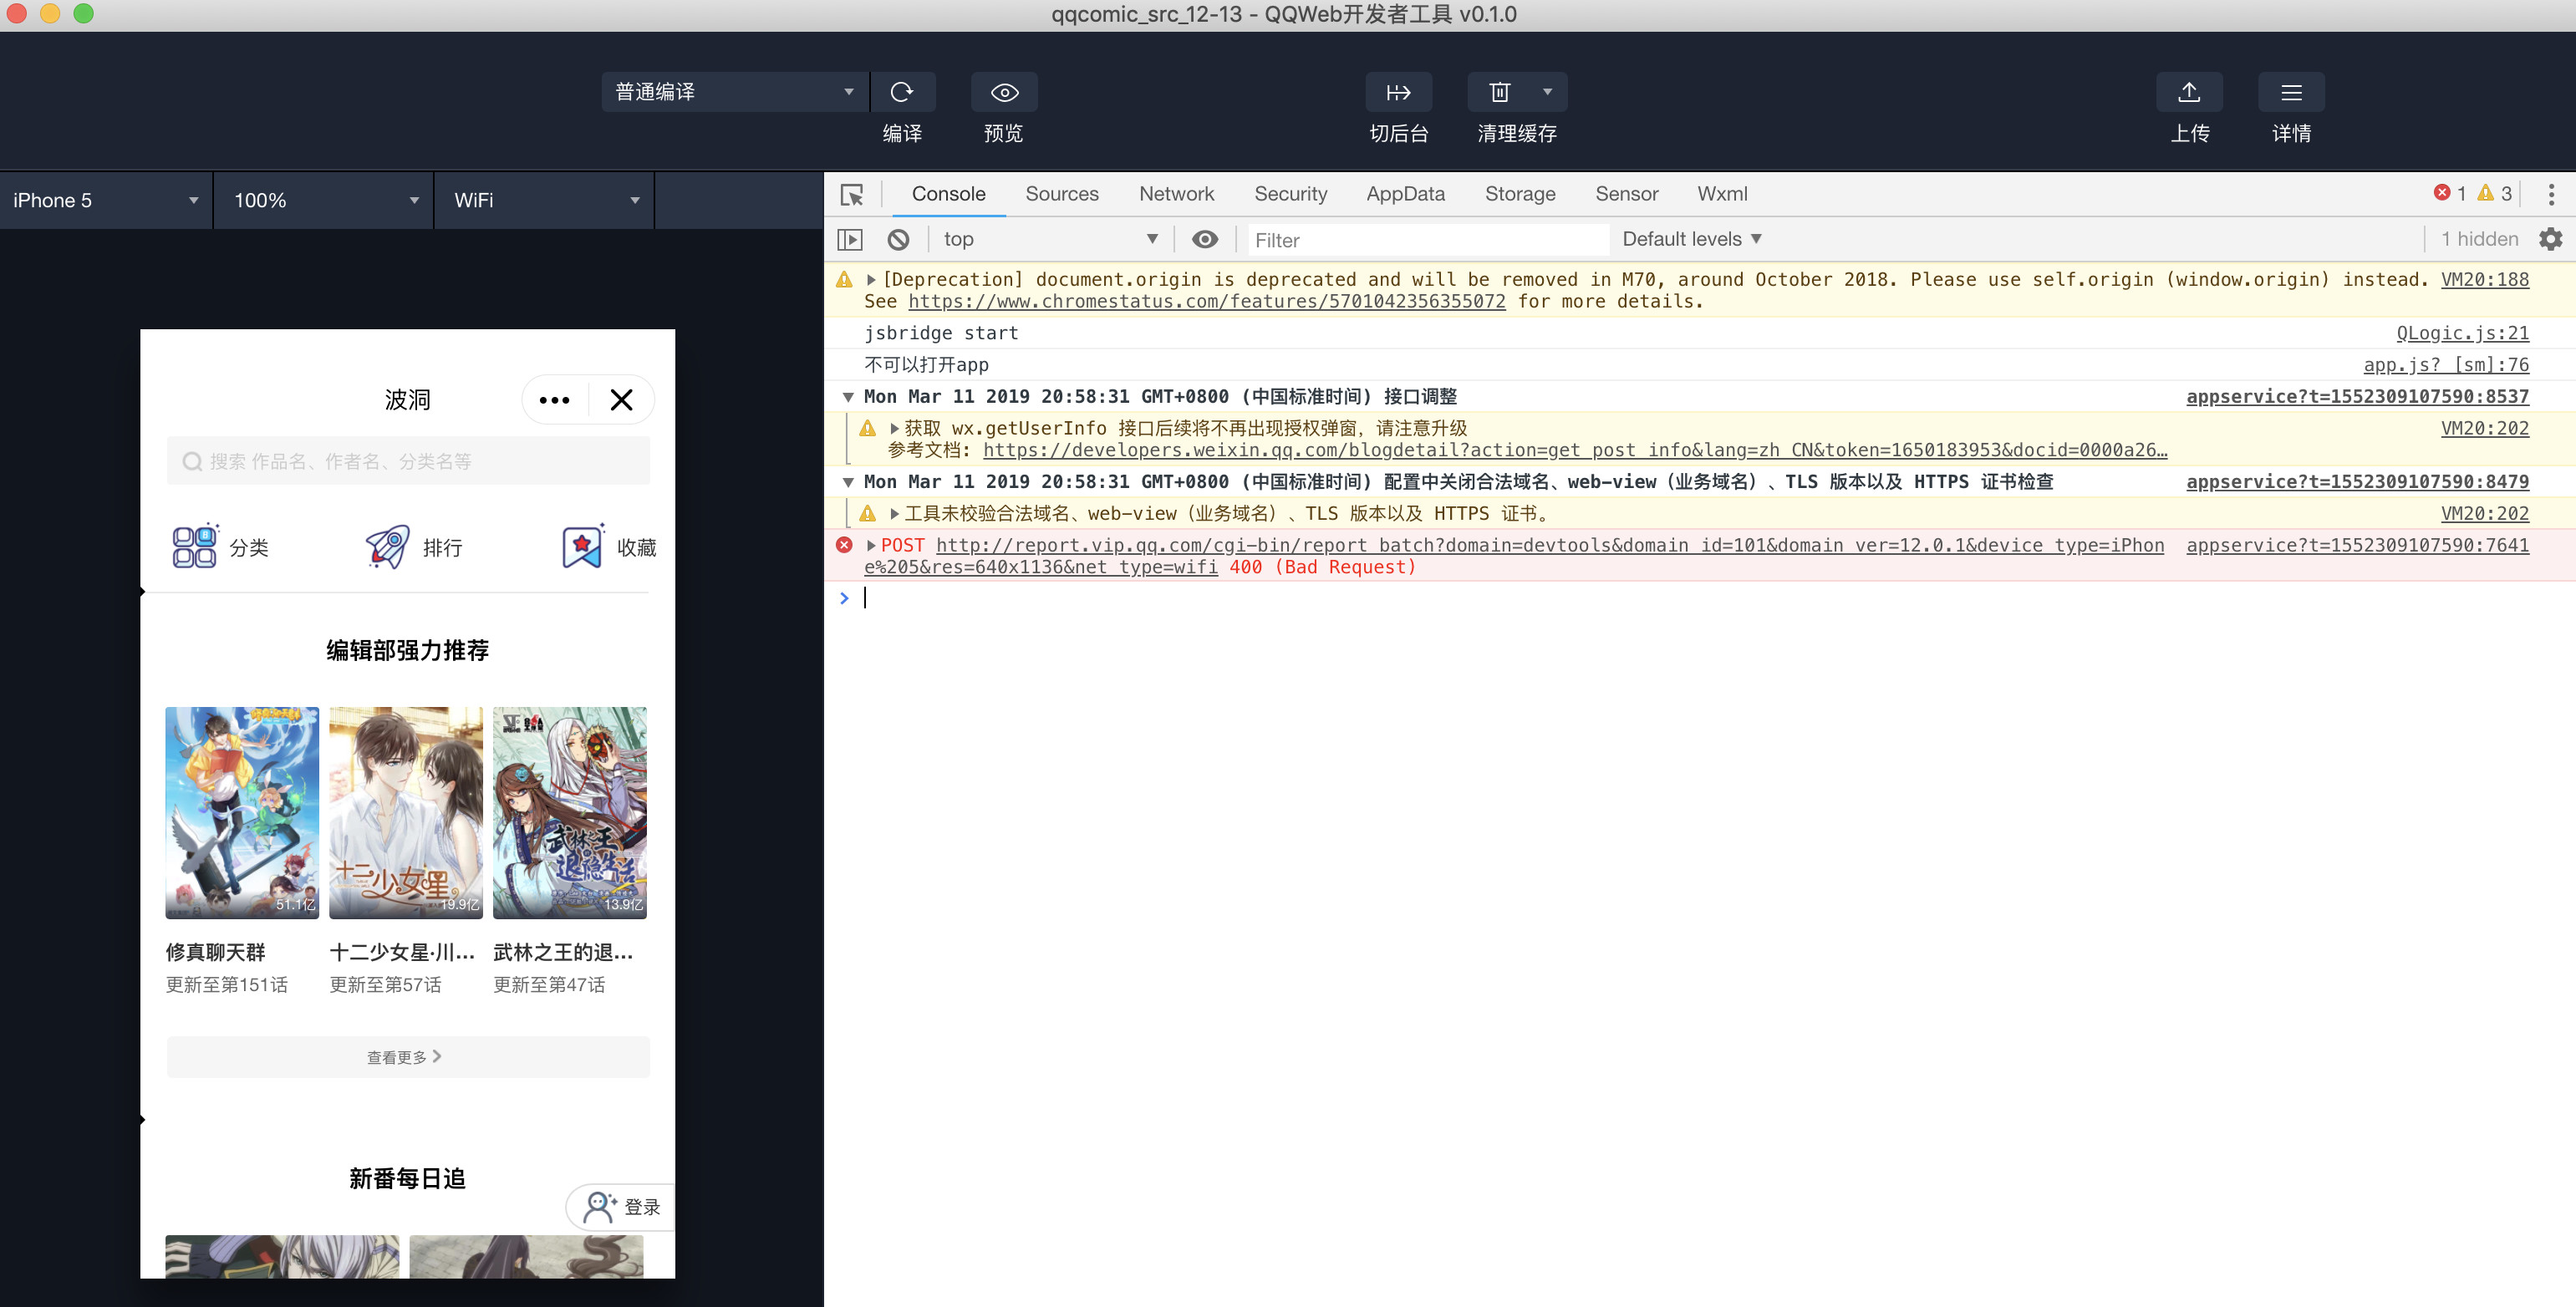Open the details hamburger icon

2290,92
